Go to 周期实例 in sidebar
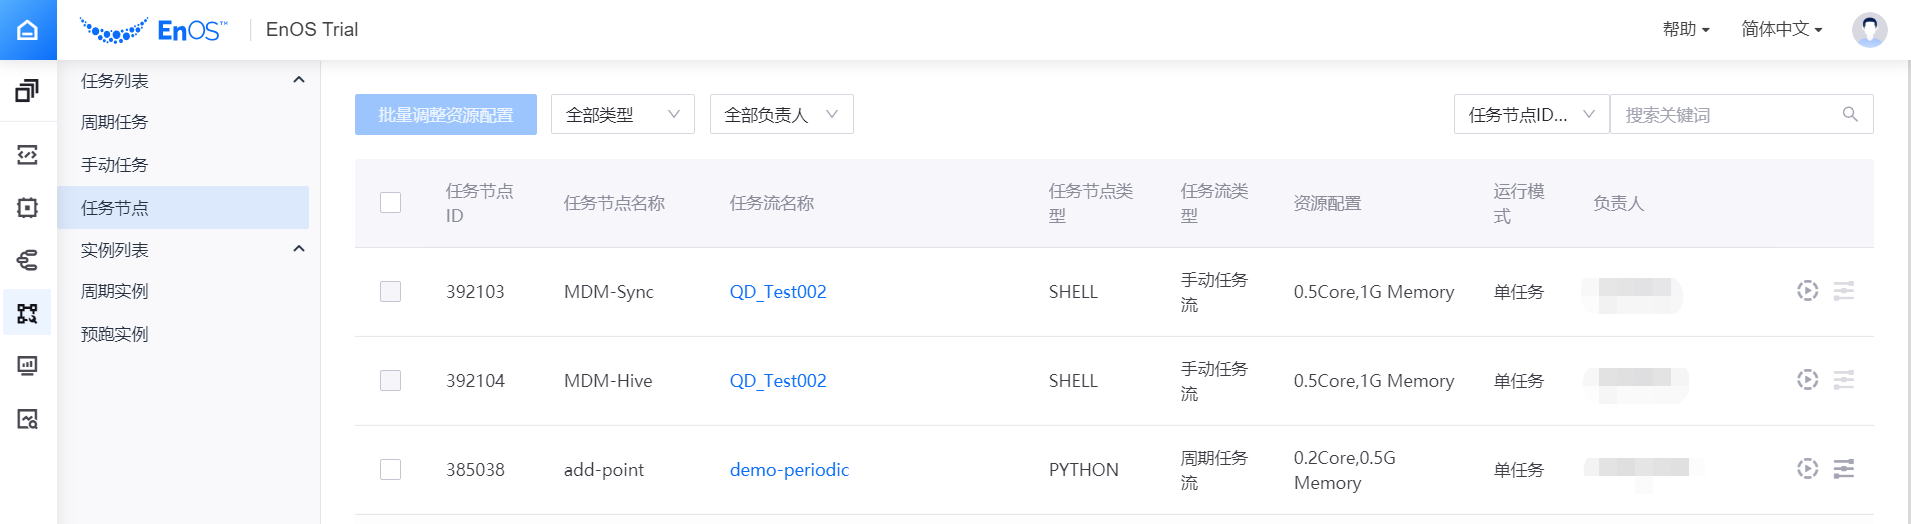This screenshot has width=1911, height=524. pyautogui.click(x=115, y=291)
